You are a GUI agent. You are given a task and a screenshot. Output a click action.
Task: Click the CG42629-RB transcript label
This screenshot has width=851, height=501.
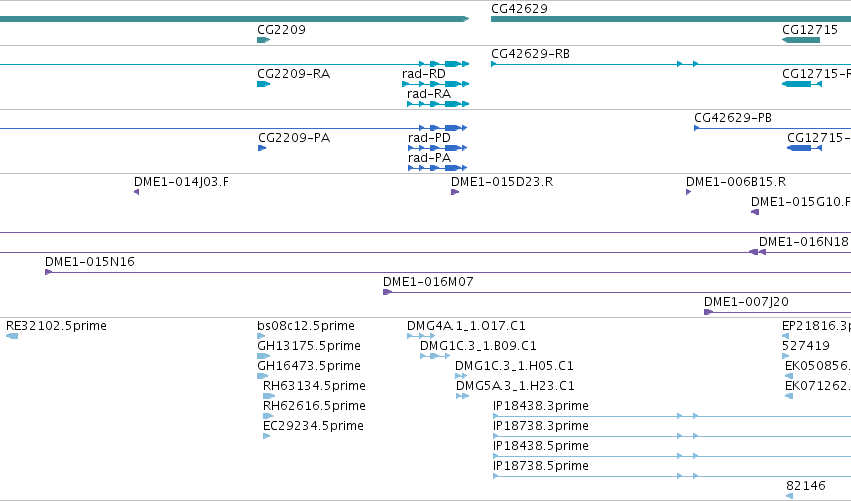530,54
